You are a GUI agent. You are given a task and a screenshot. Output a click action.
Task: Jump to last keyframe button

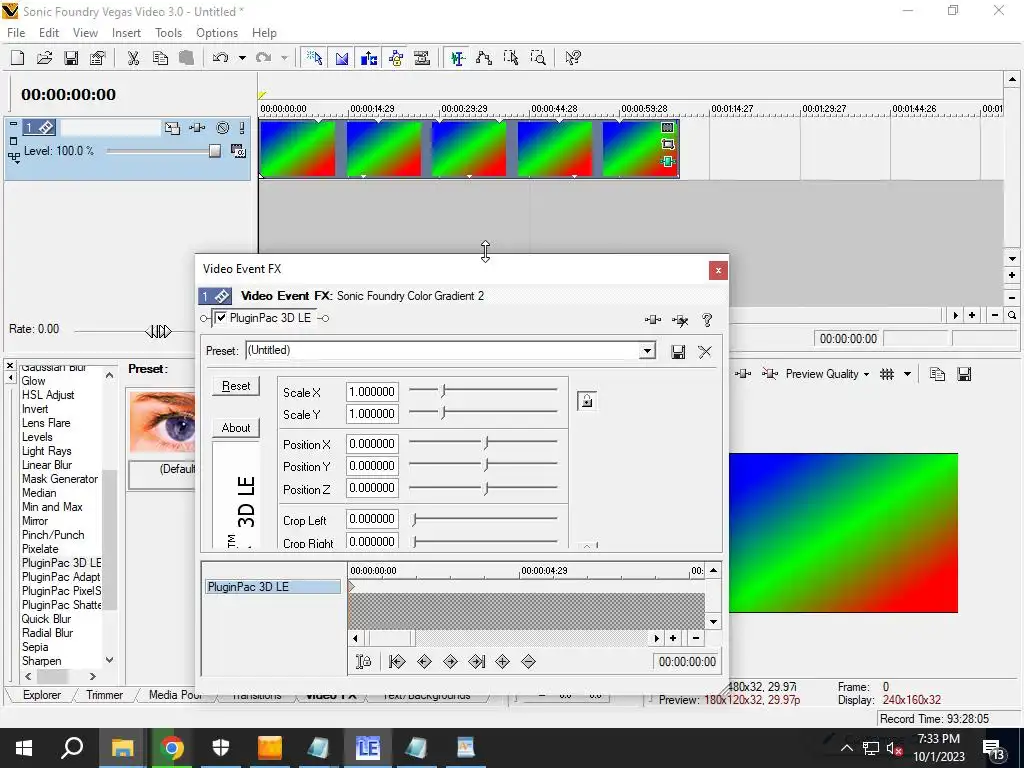[x=477, y=662]
